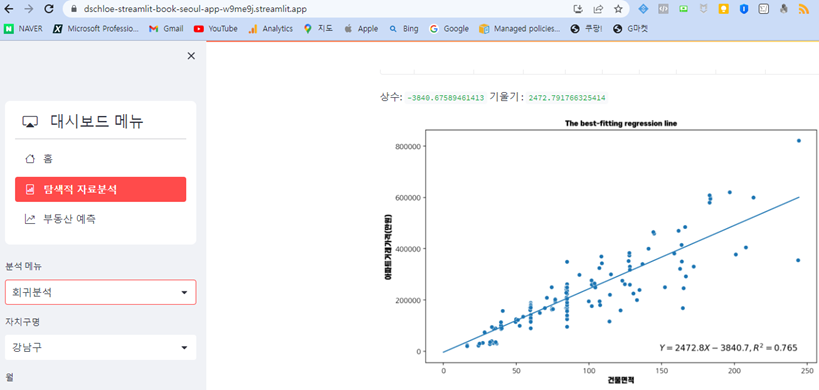The image size is (819, 390).
Task: Reload the Streamlit page
Action: [x=49, y=9]
